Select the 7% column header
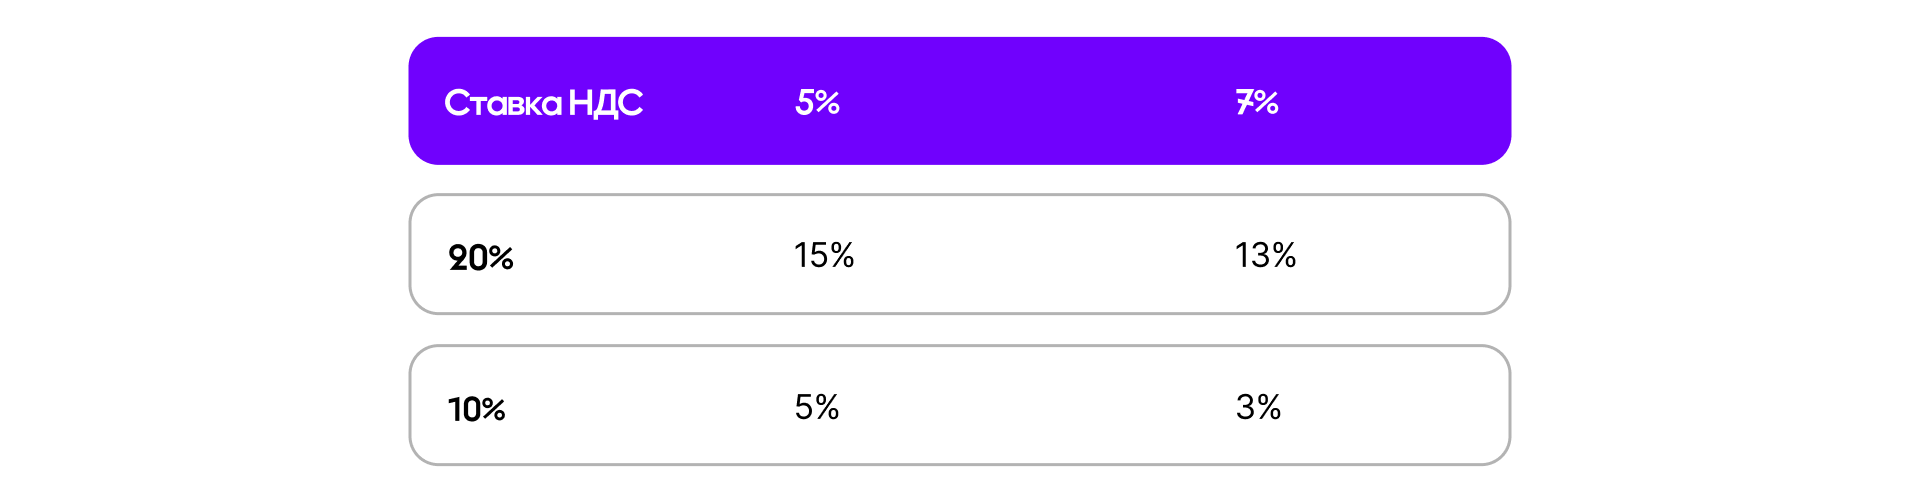 pyautogui.click(x=1257, y=102)
